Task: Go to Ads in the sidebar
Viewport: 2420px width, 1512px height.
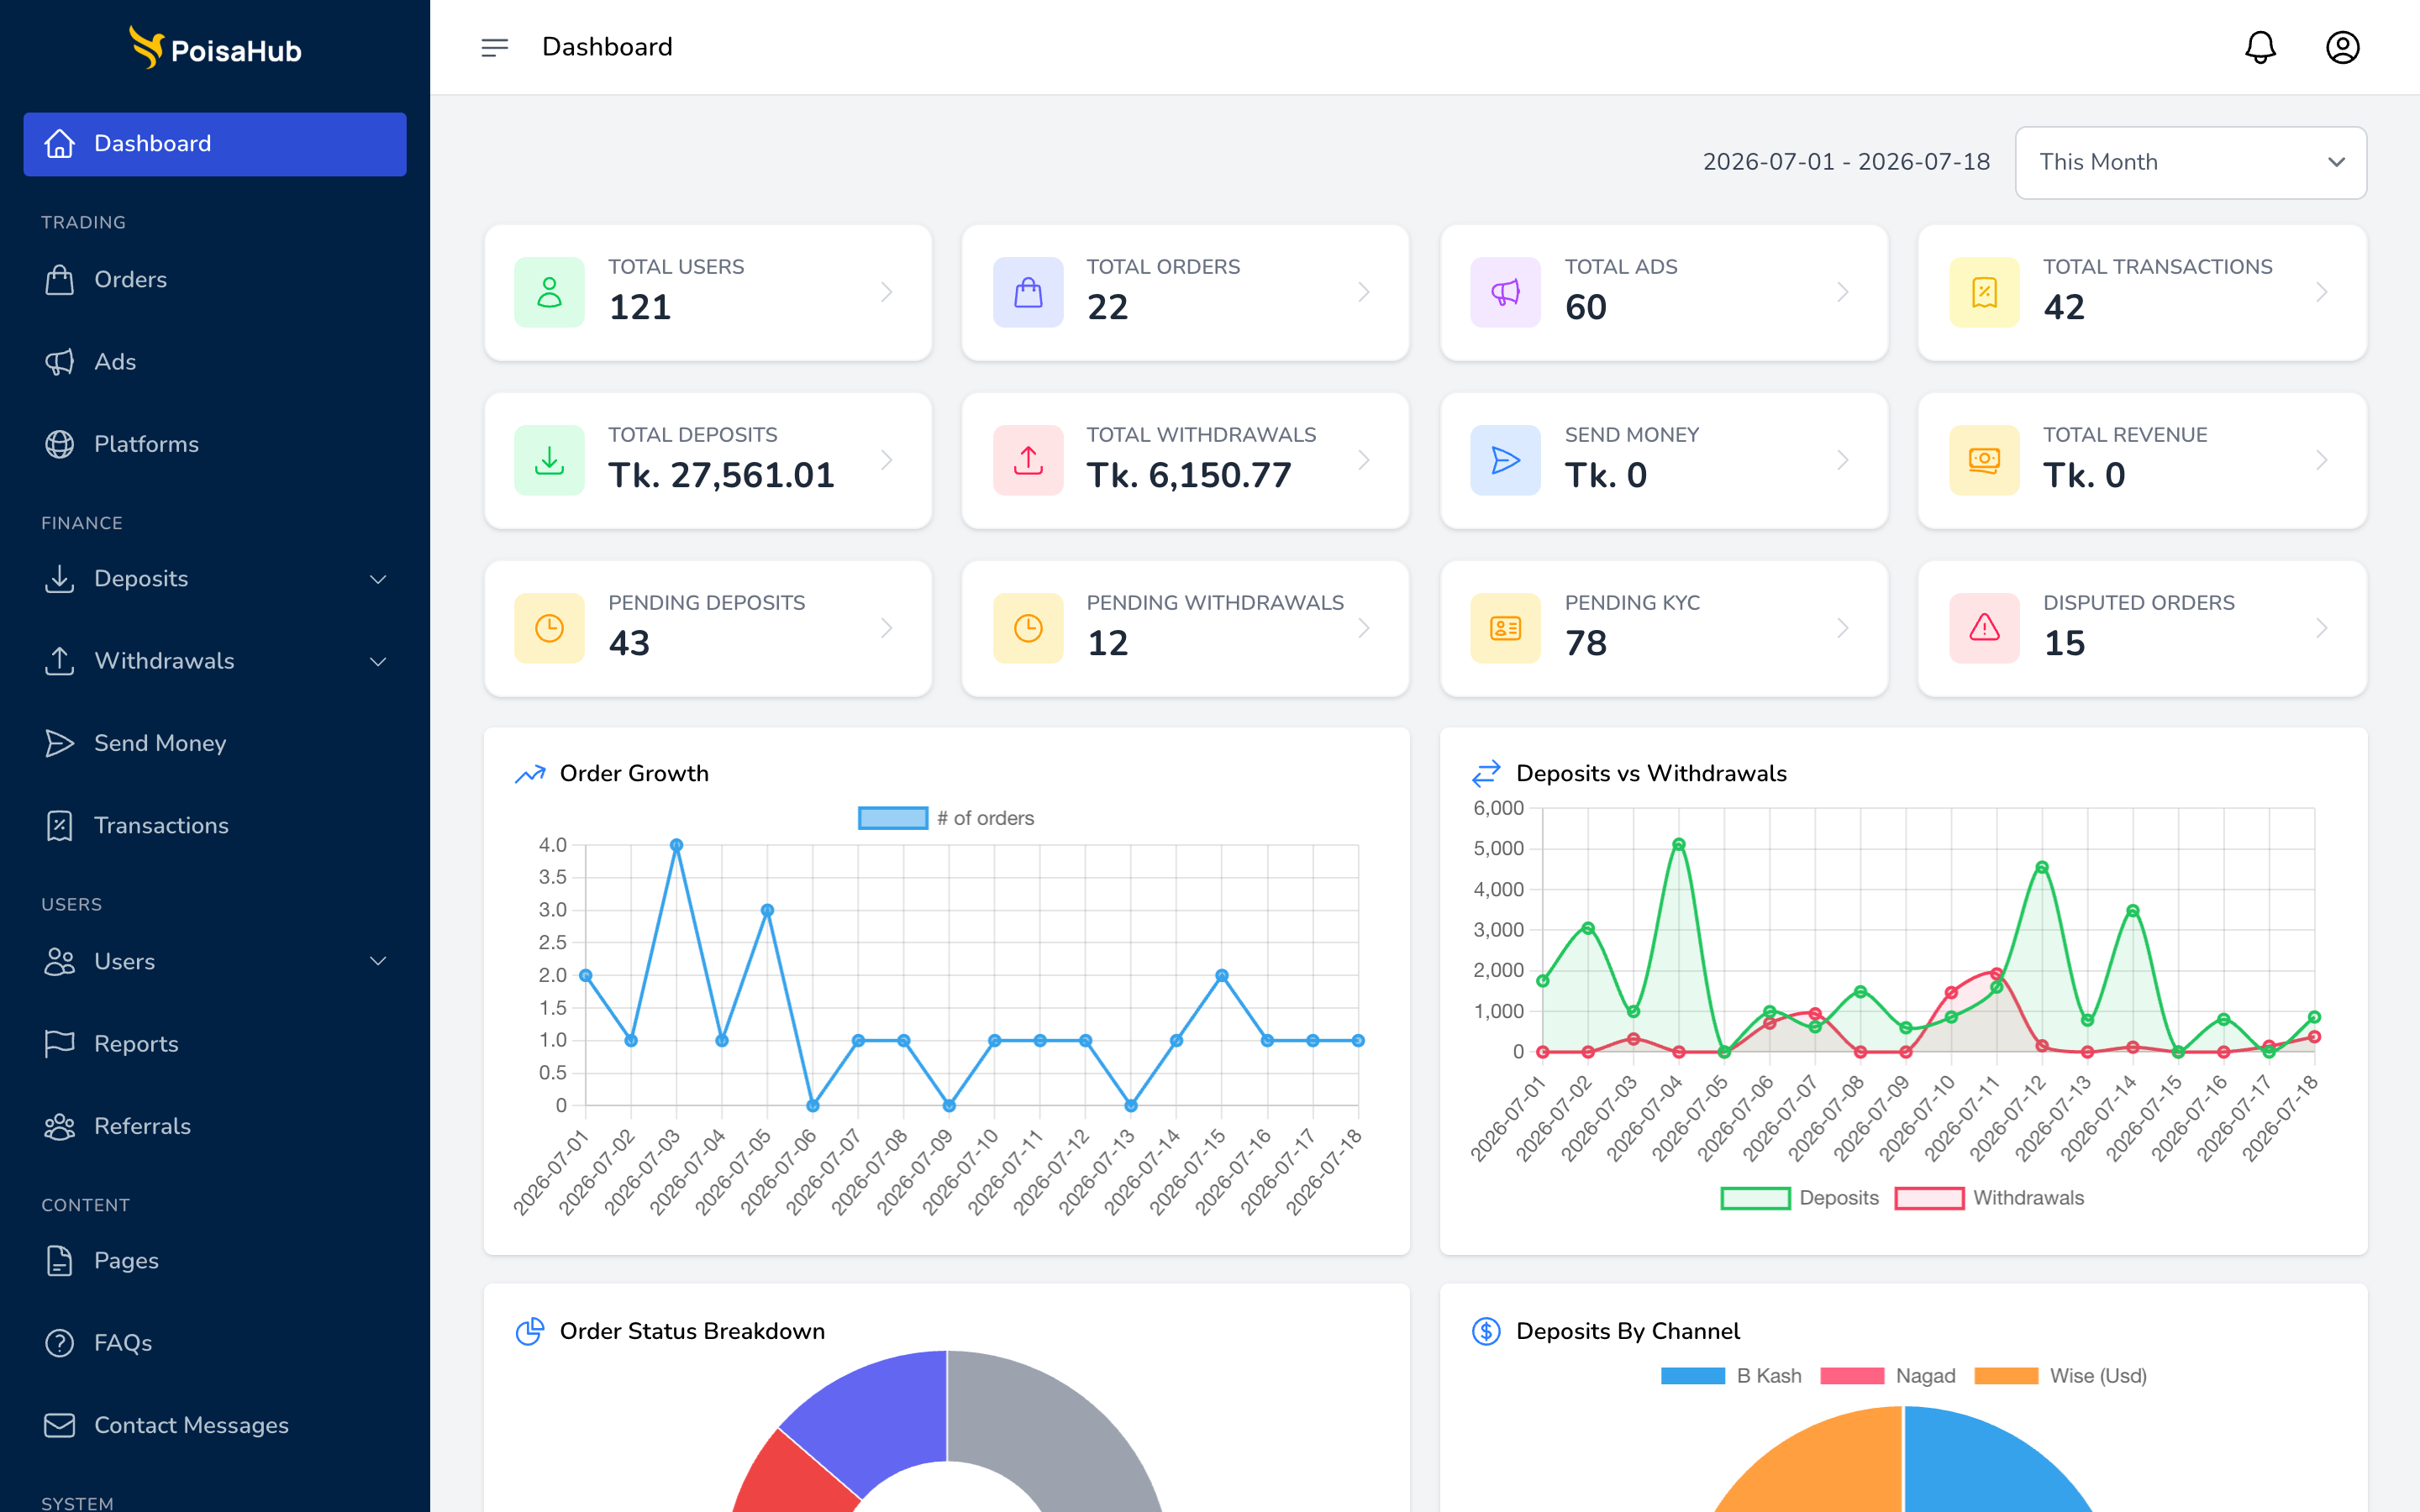Action: click(215, 362)
